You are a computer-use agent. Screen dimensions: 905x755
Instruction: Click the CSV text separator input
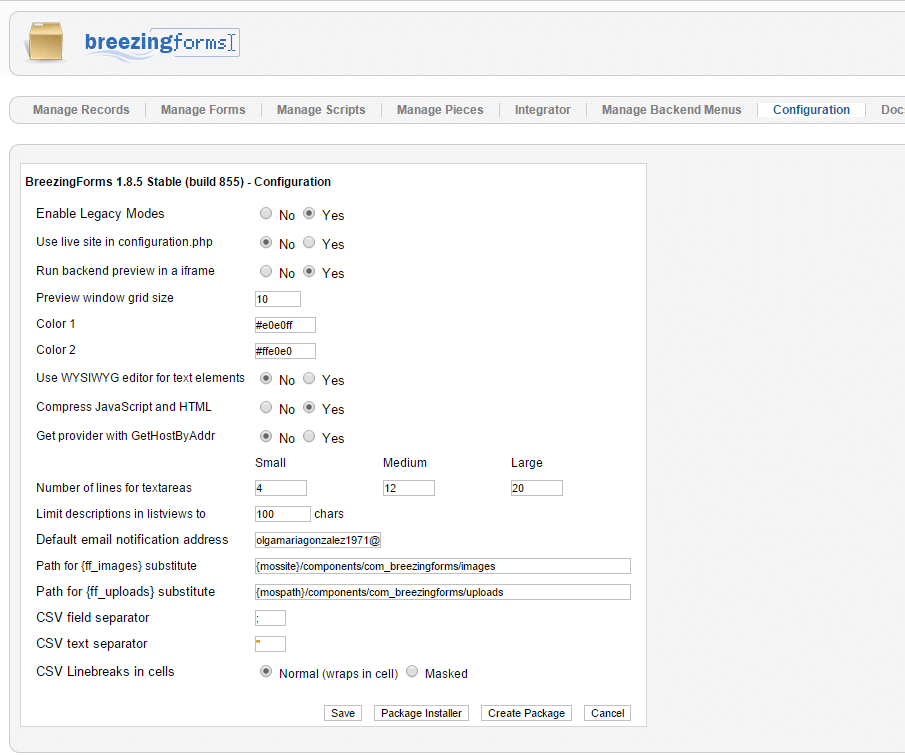coord(270,644)
